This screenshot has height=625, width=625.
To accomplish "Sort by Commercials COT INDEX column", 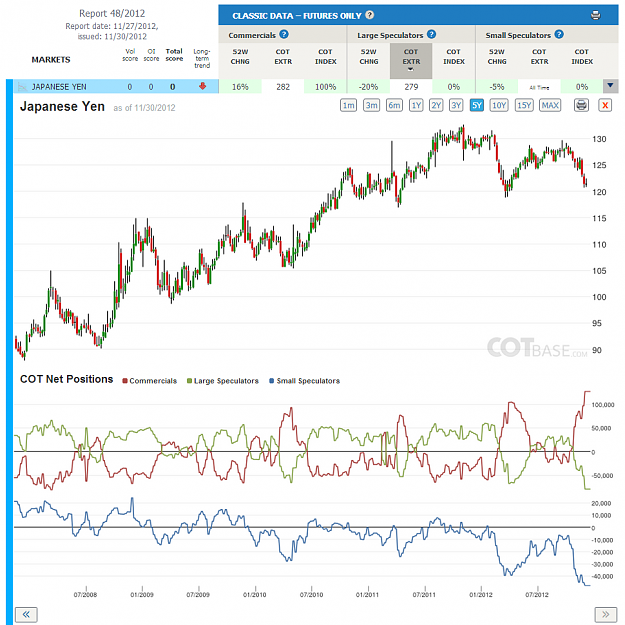I will coord(326,57).
